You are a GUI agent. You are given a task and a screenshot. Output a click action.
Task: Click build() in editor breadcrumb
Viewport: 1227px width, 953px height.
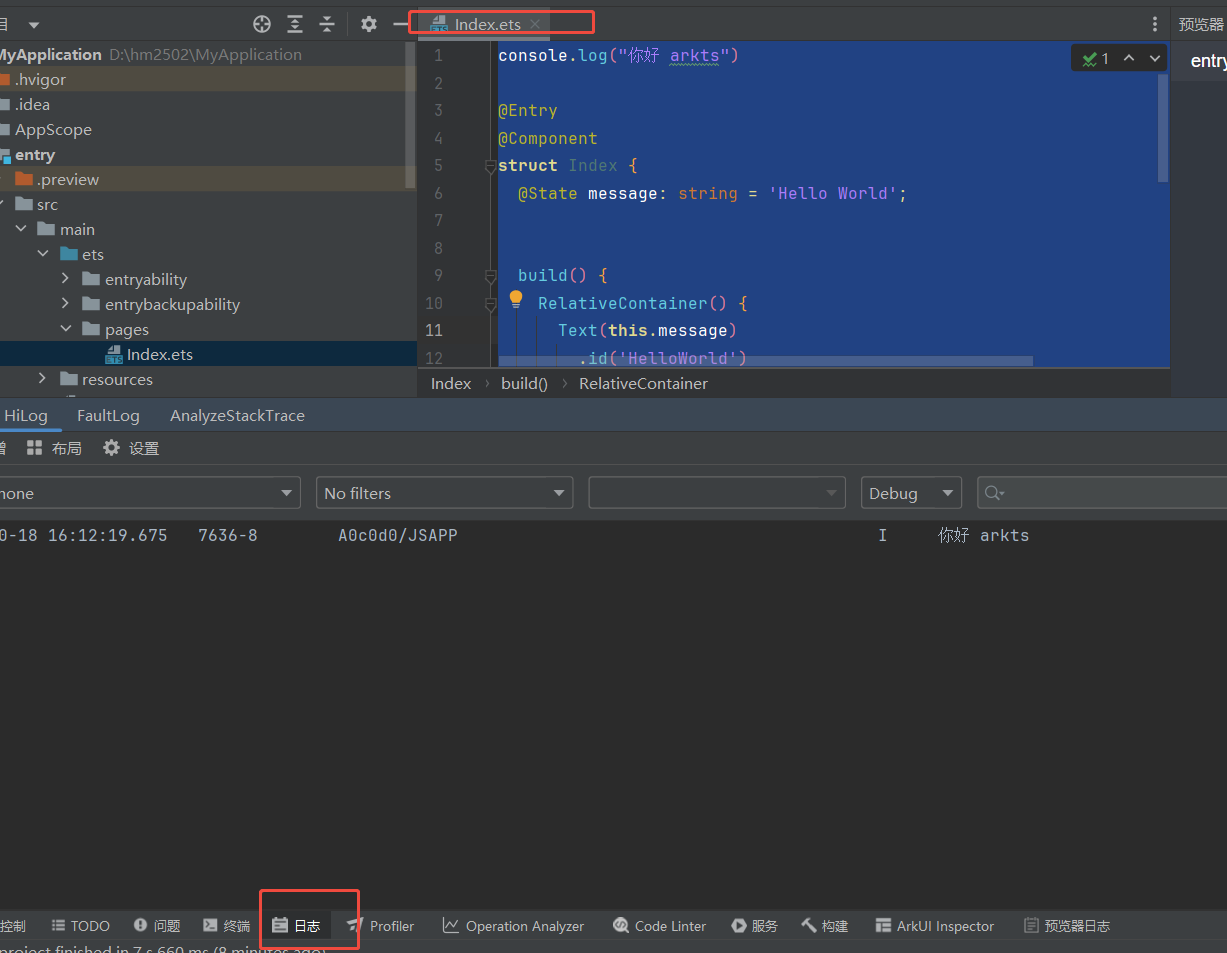coord(525,383)
